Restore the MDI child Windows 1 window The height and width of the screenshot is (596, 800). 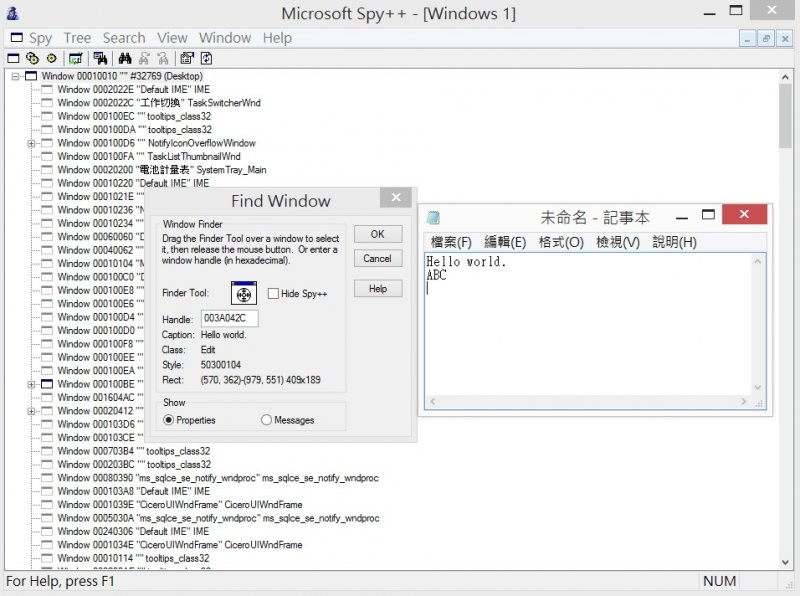click(766, 38)
